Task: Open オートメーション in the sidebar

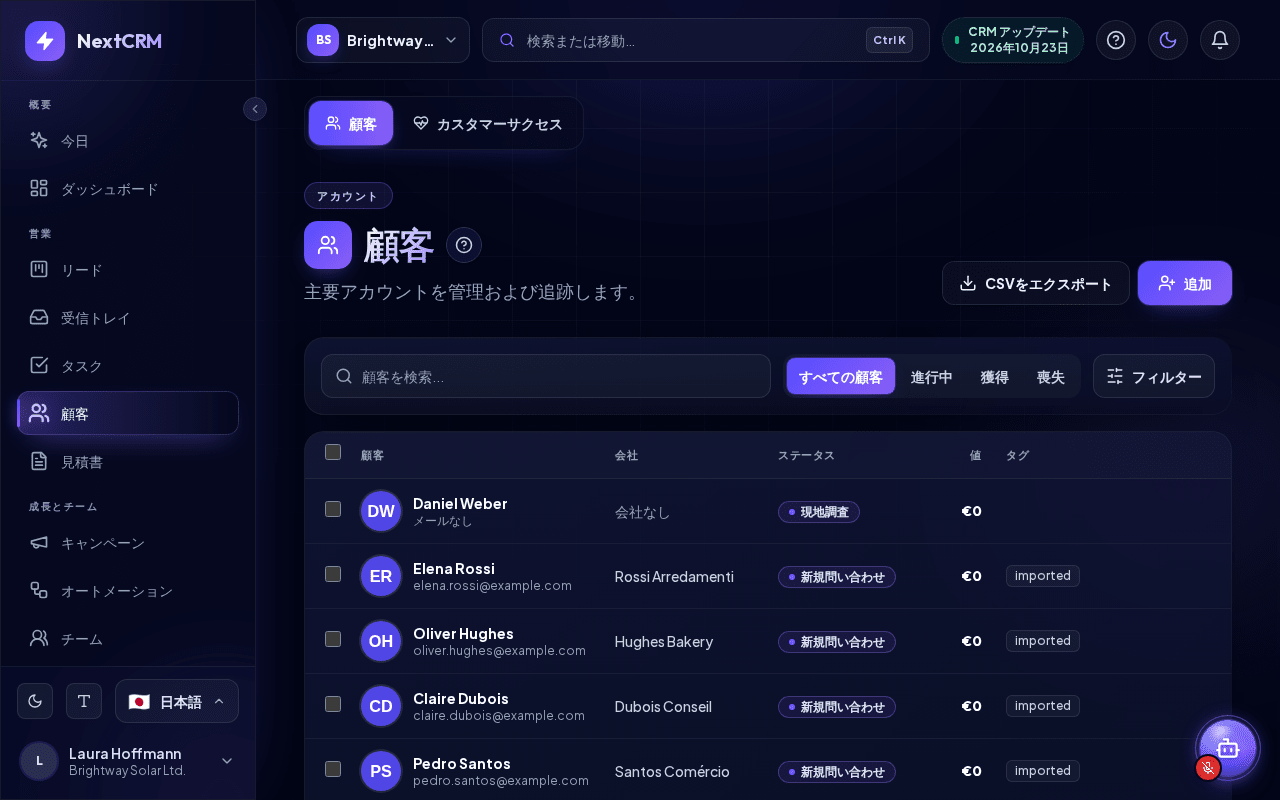Action: (128, 591)
